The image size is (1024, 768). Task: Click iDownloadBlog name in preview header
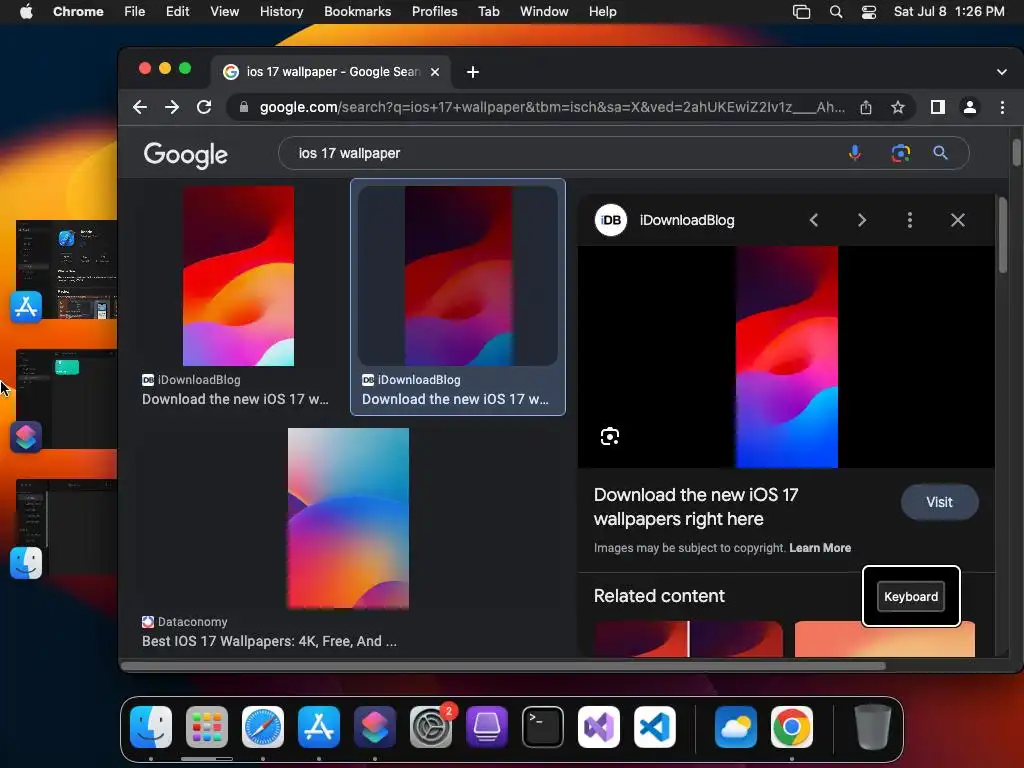687,220
